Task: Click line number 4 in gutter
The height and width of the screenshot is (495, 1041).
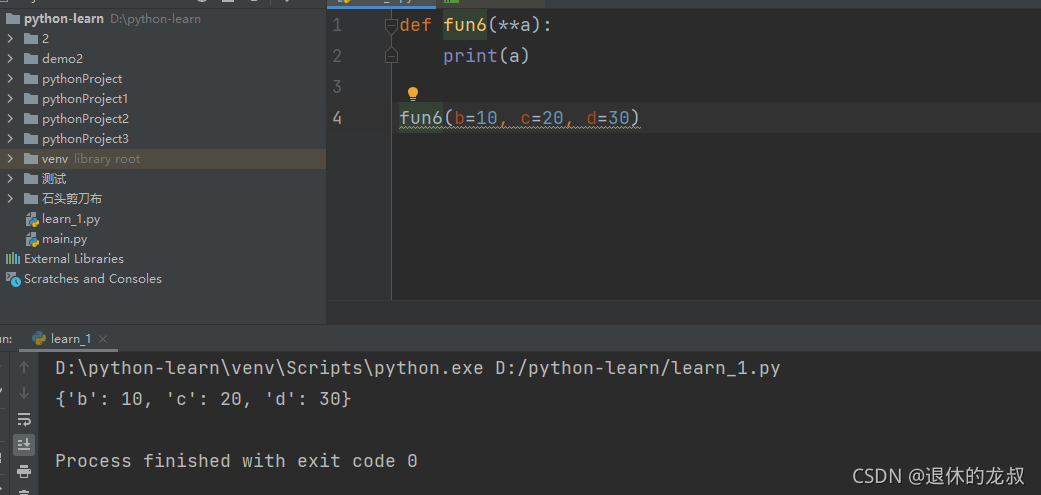Action: [337, 117]
